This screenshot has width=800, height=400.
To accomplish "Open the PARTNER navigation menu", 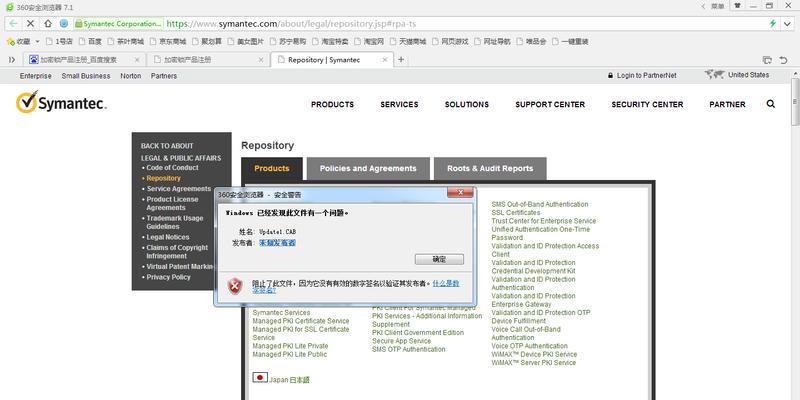I will (727, 104).
